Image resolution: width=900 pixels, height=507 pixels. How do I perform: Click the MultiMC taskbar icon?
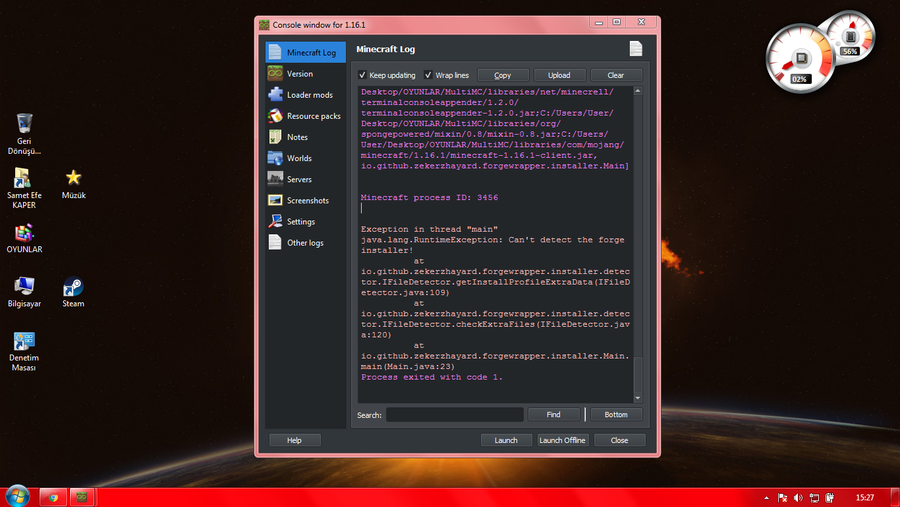[x=82, y=497]
